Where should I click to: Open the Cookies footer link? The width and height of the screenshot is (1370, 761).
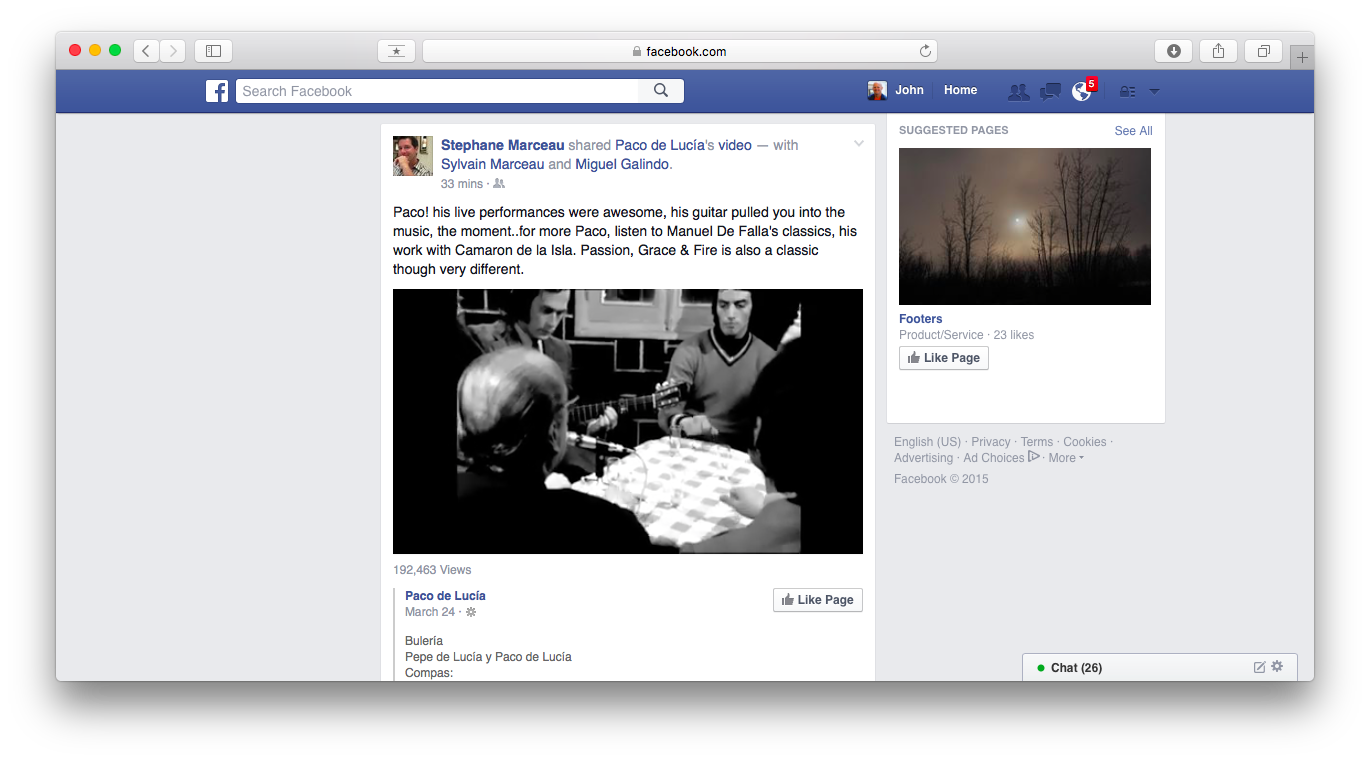tap(1085, 442)
